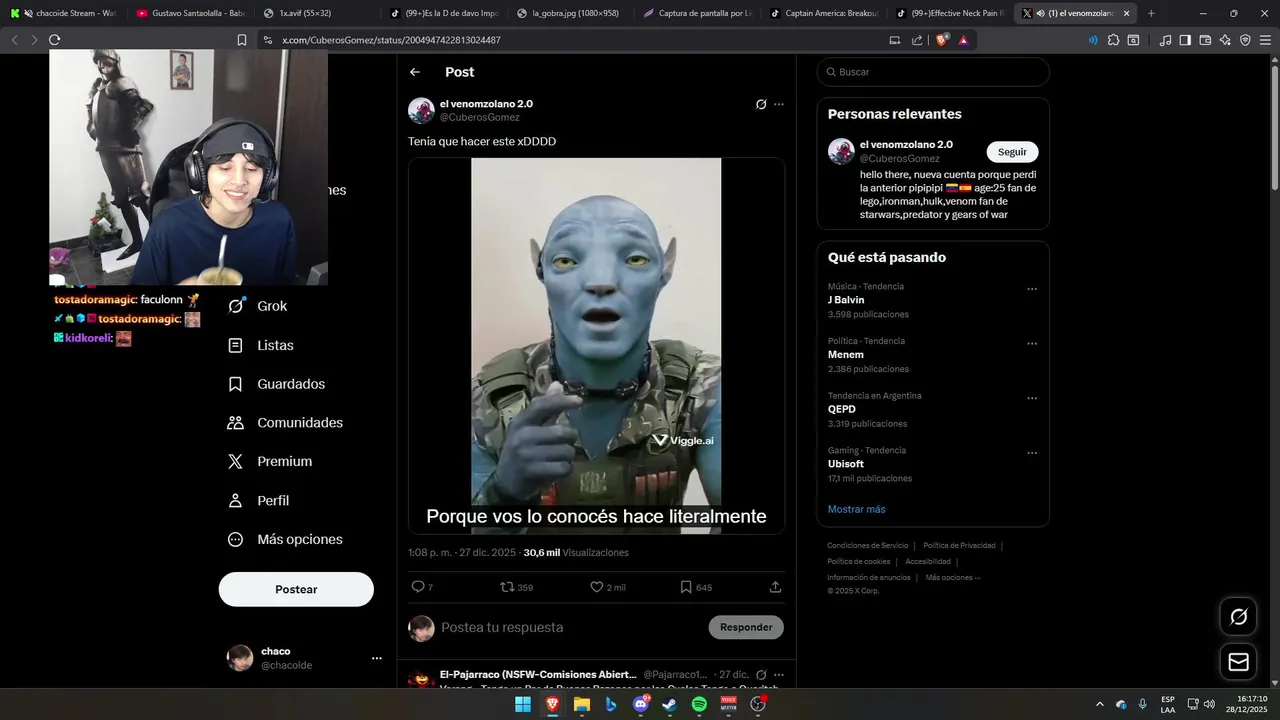
Task: Click the Postear button
Action: [296, 589]
